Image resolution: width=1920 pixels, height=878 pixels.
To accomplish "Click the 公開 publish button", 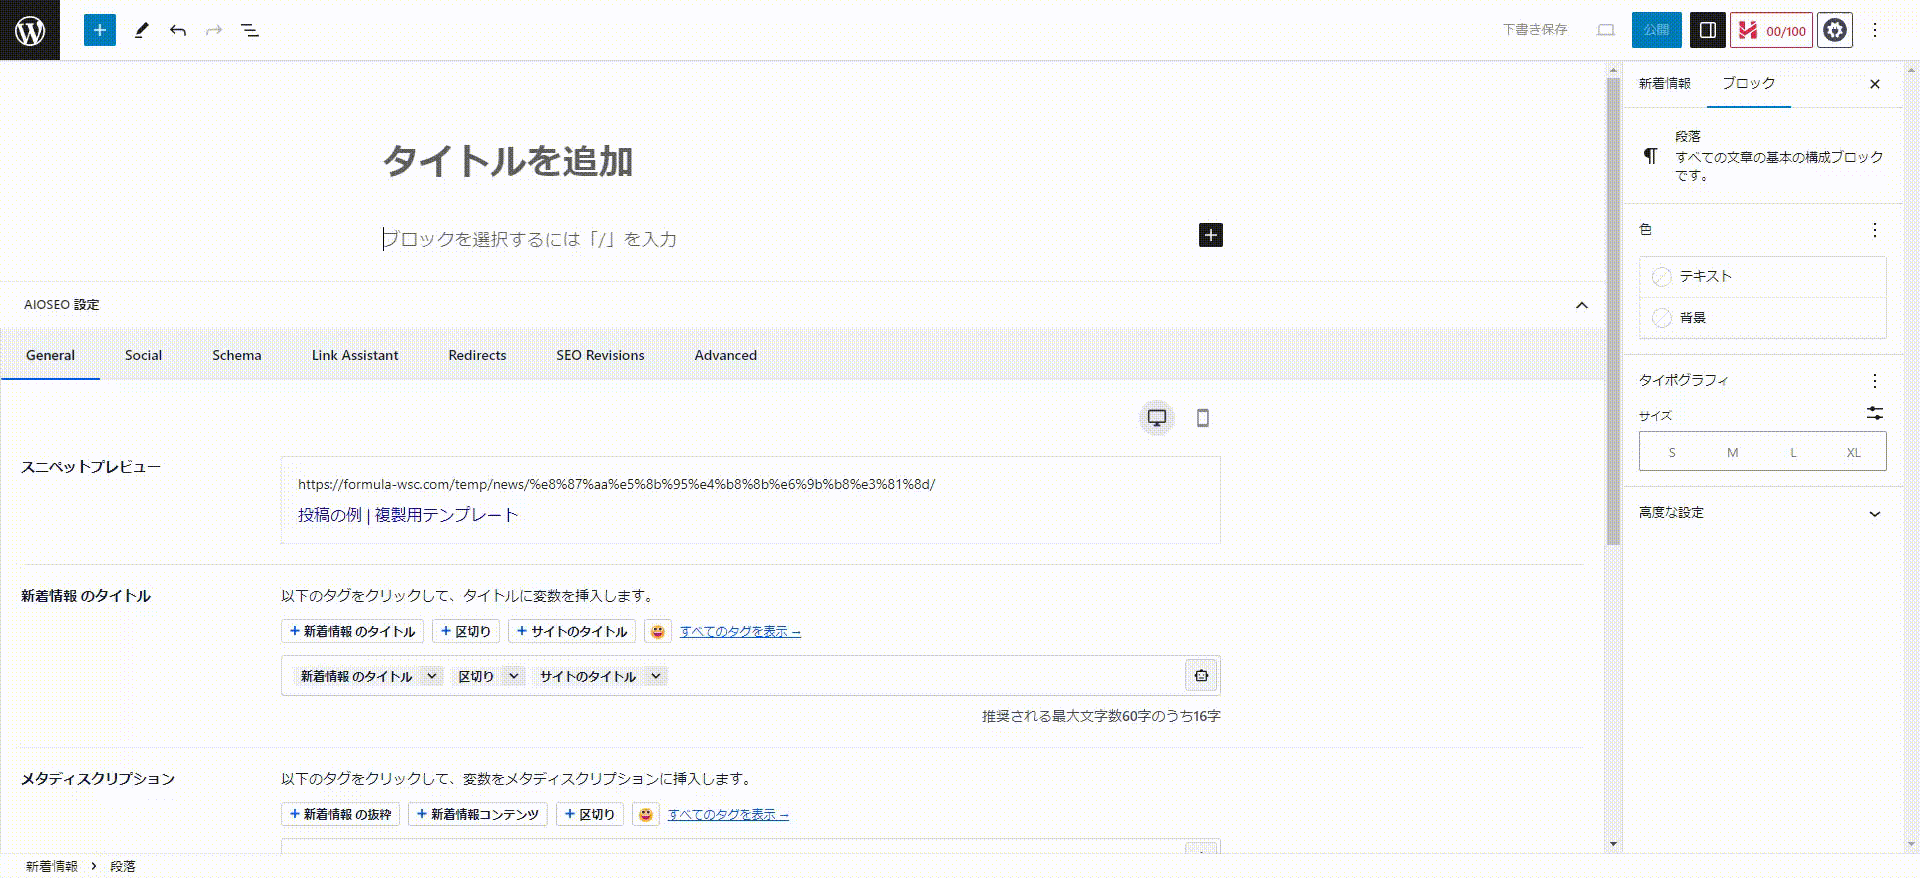I will click(1656, 30).
